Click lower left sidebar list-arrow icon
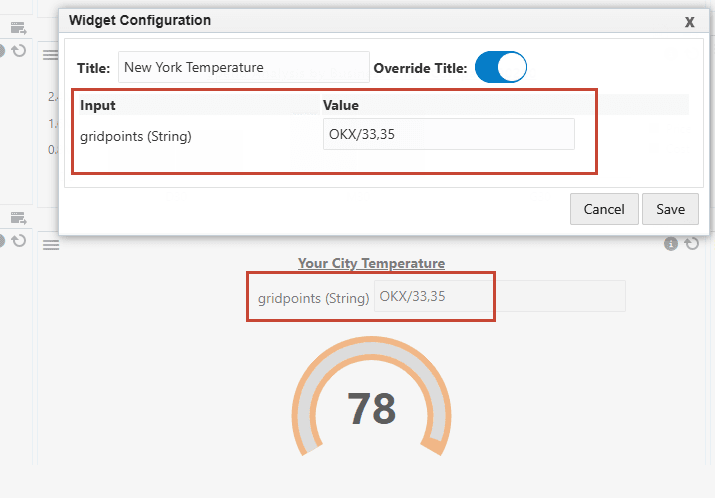This screenshot has height=498, width=715. [x=19, y=218]
